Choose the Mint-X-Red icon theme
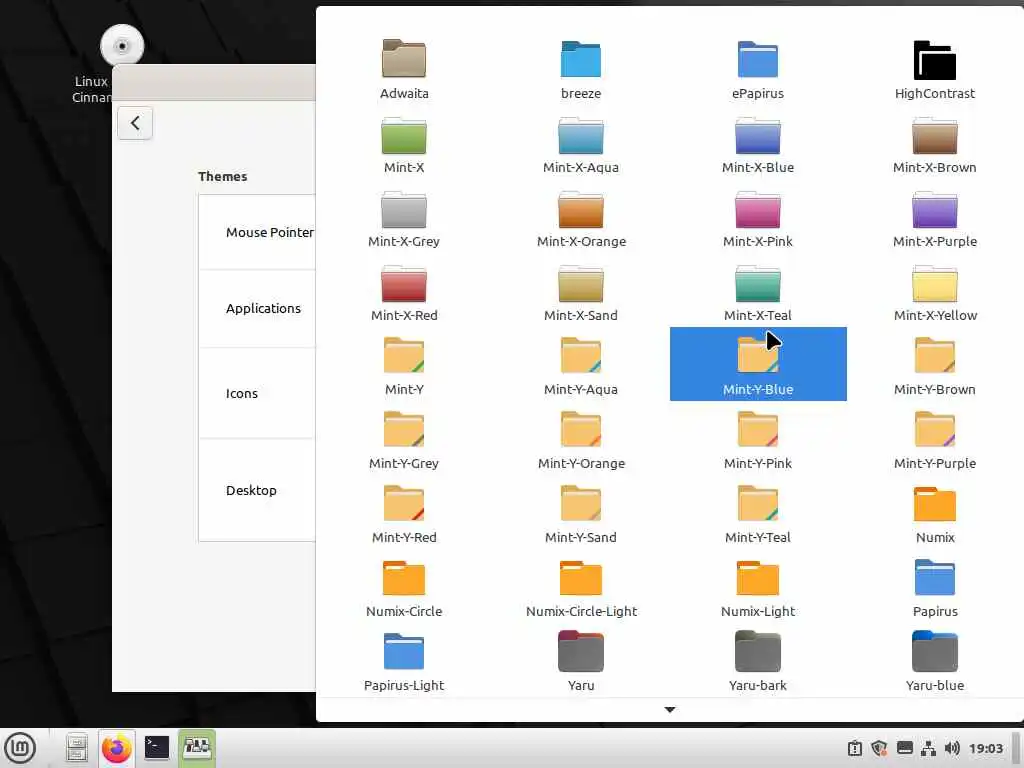The image size is (1024, 768). pyautogui.click(x=404, y=290)
